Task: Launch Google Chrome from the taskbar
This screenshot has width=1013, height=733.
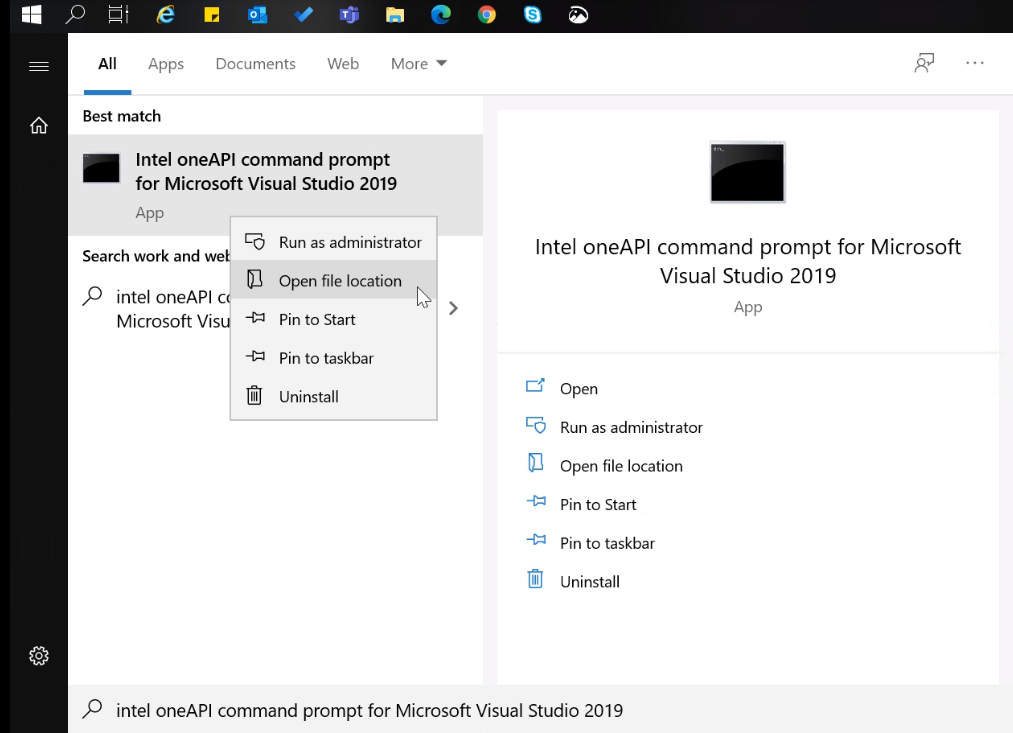Action: pyautogui.click(x=487, y=15)
